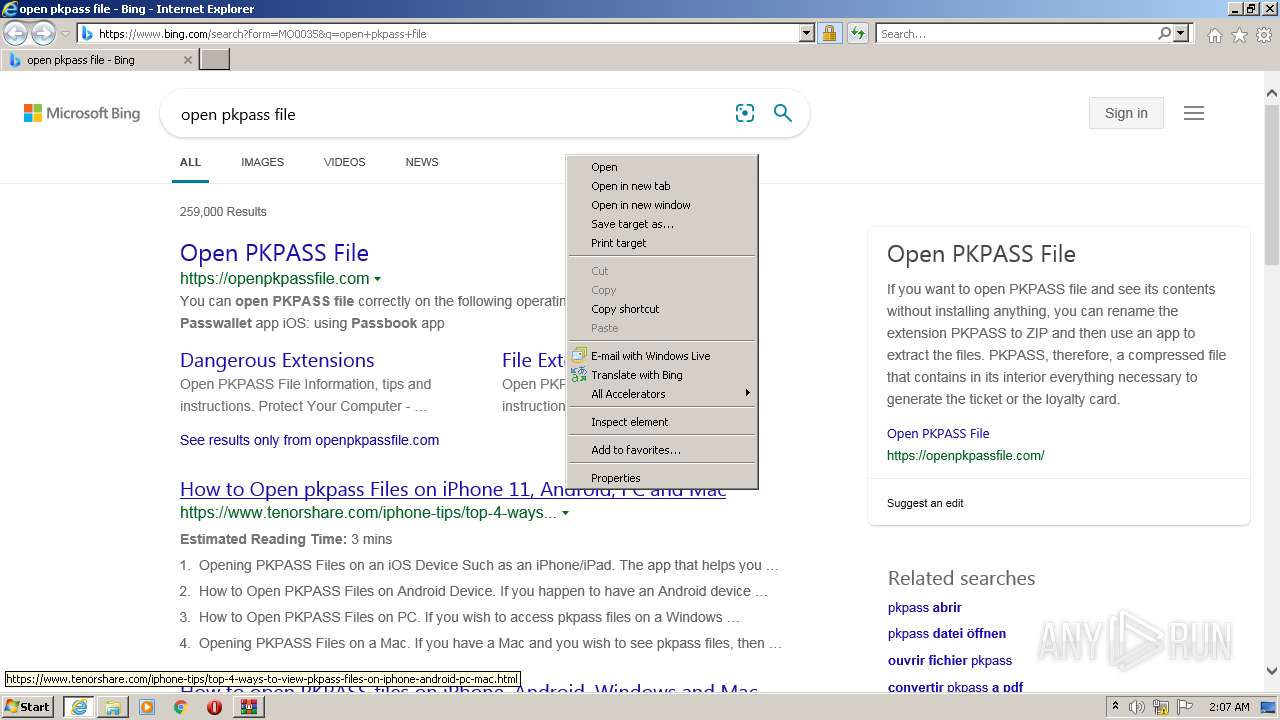Image resolution: width=1280 pixels, height=720 pixels.
Task: Click the IE forward navigation arrow
Action: click(43, 33)
